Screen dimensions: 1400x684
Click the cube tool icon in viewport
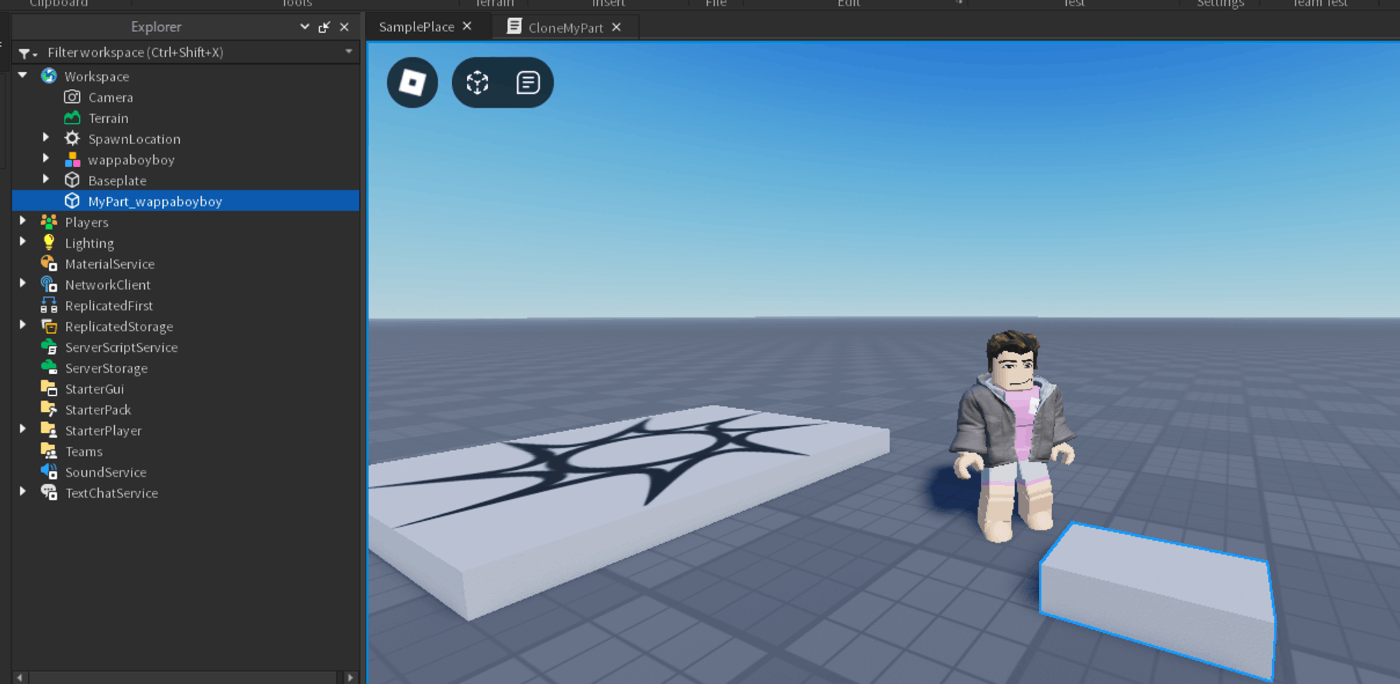pyautogui.click(x=478, y=83)
